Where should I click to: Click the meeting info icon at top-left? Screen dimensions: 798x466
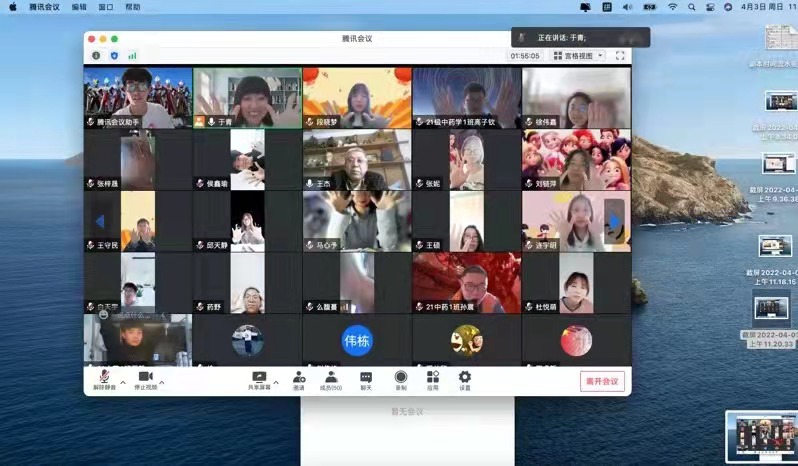click(x=96, y=56)
